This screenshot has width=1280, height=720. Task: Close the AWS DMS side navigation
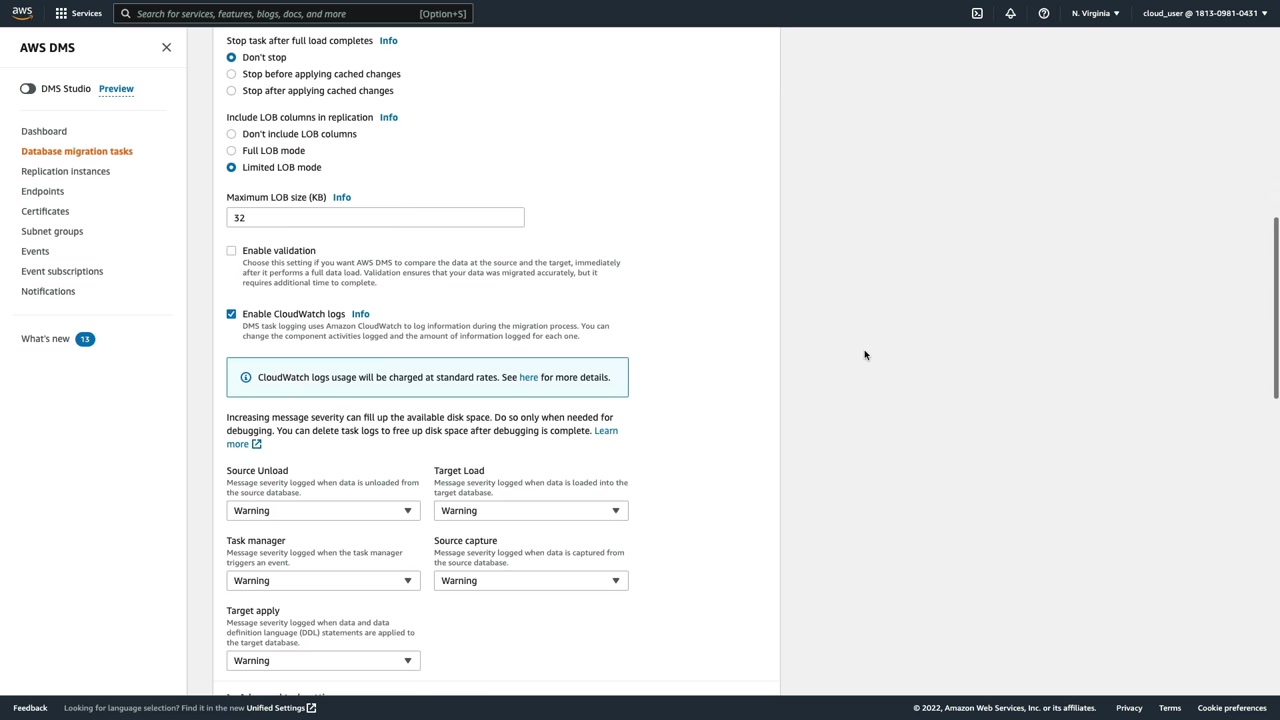pos(166,47)
